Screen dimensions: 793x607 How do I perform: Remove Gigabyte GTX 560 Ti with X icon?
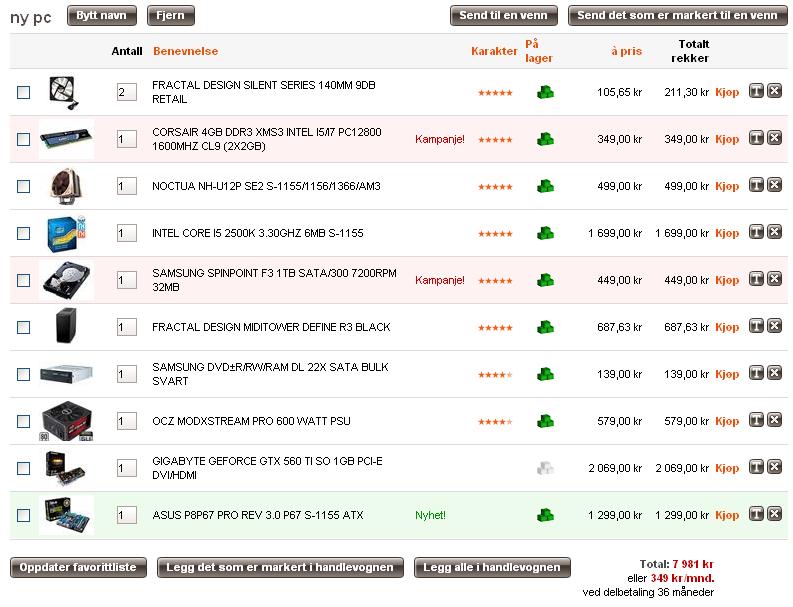(x=774, y=467)
